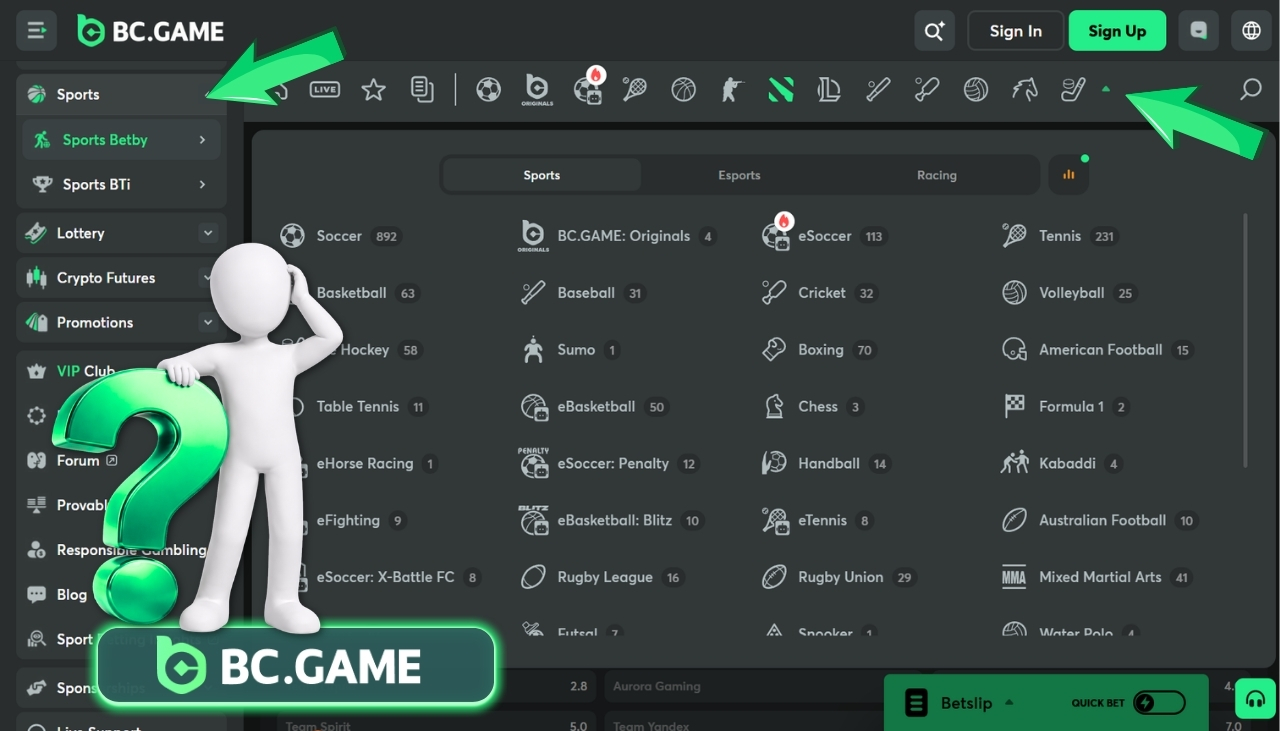The width and height of the screenshot is (1280, 731).
Task: Select the Counter-Strike soldier icon in sports bar
Action: click(x=732, y=90)
